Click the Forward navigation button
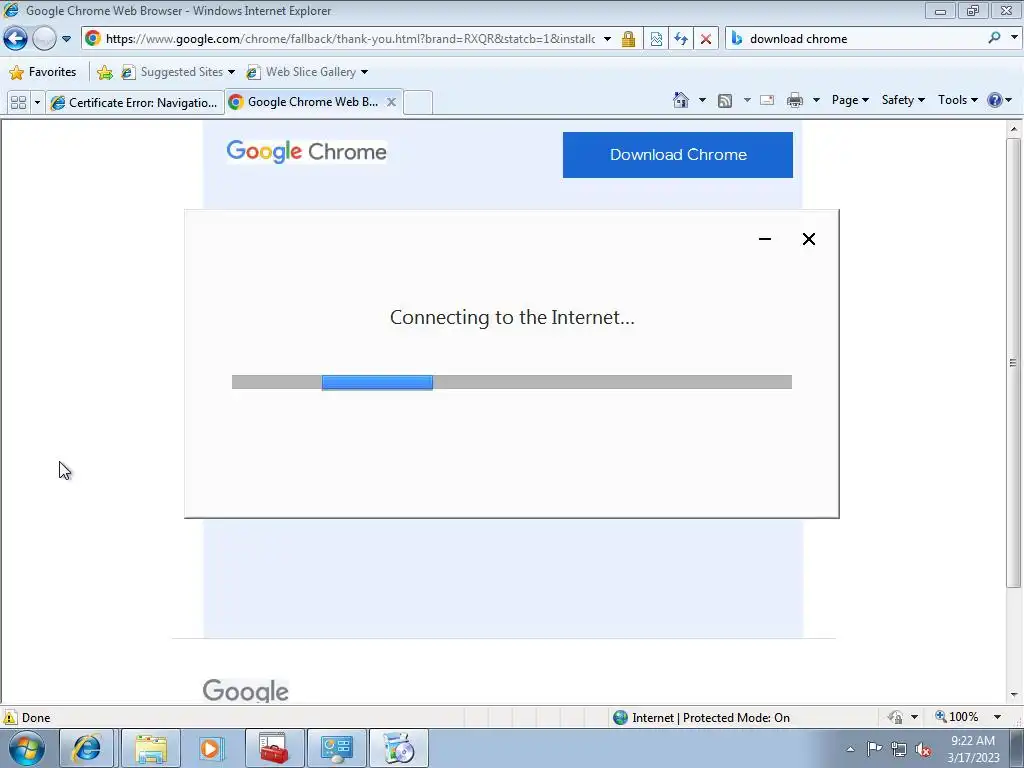This screenshot has width=1024, height=768. [44, 39]
